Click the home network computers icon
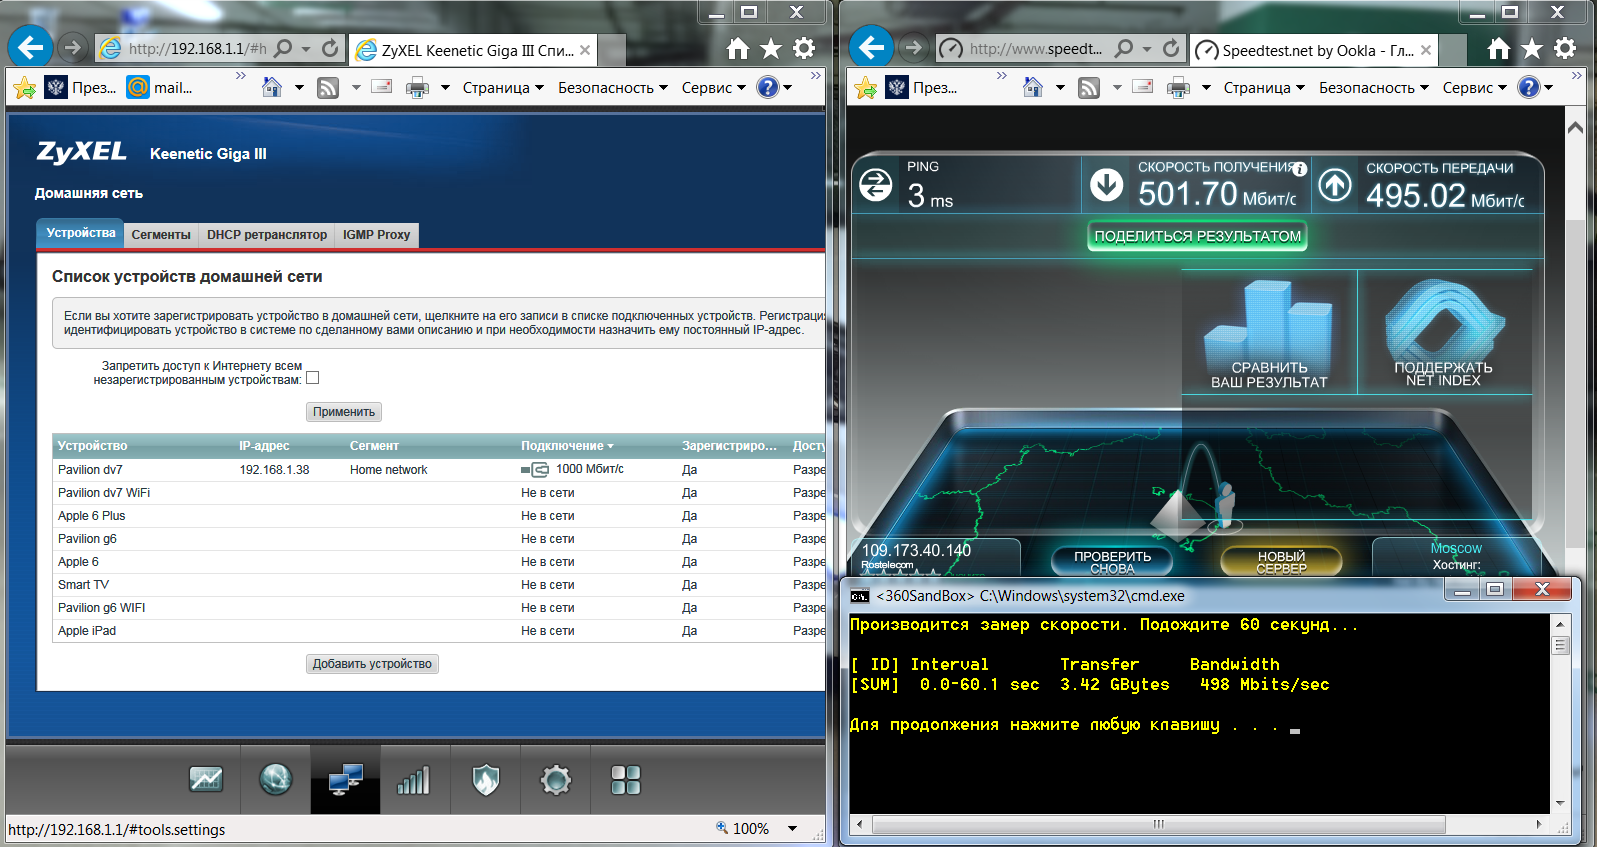Screen dimensions: 1597x847 tap(345, 779)
